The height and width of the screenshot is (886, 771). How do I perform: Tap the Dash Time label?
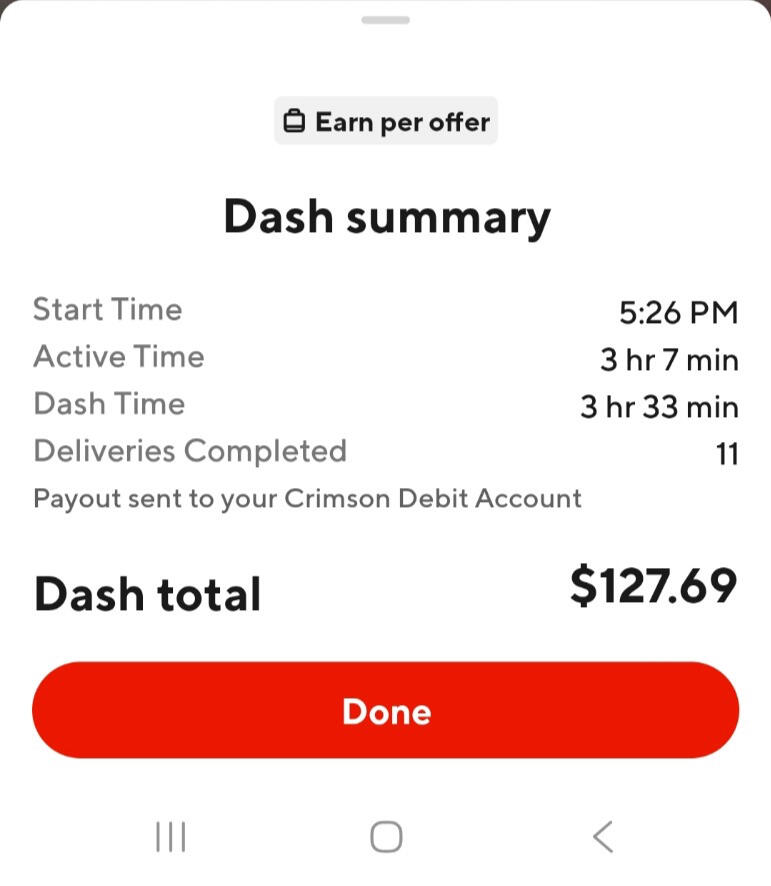109,403
